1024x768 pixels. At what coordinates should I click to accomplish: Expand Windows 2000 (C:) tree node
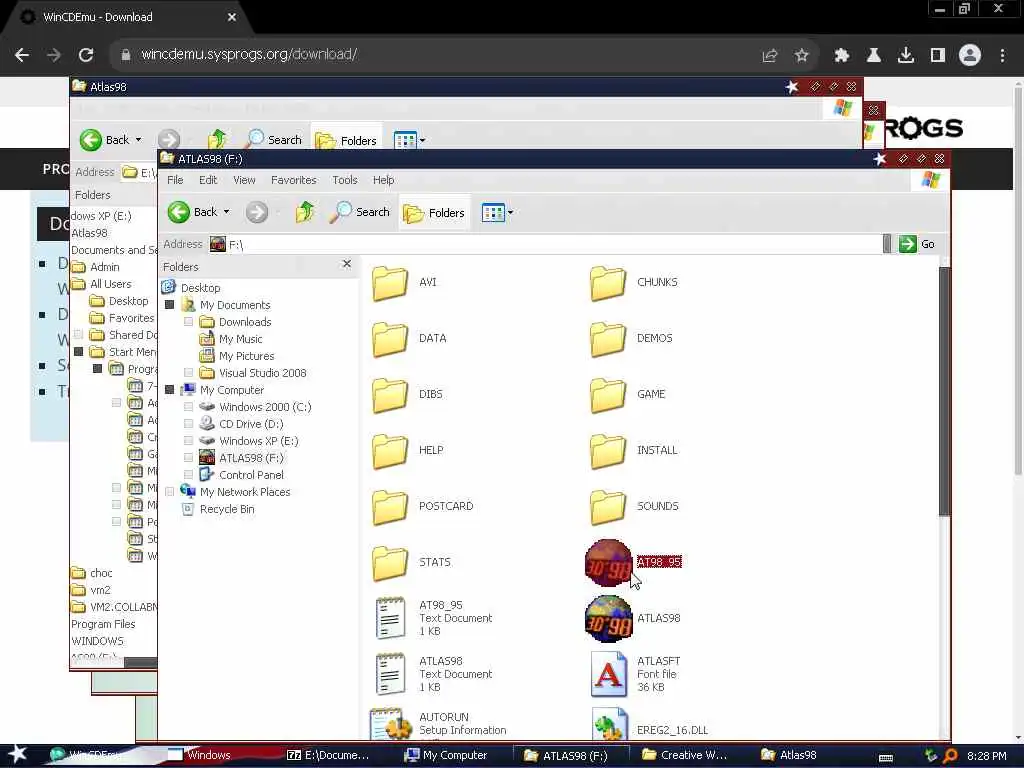[x=189, y=407]
